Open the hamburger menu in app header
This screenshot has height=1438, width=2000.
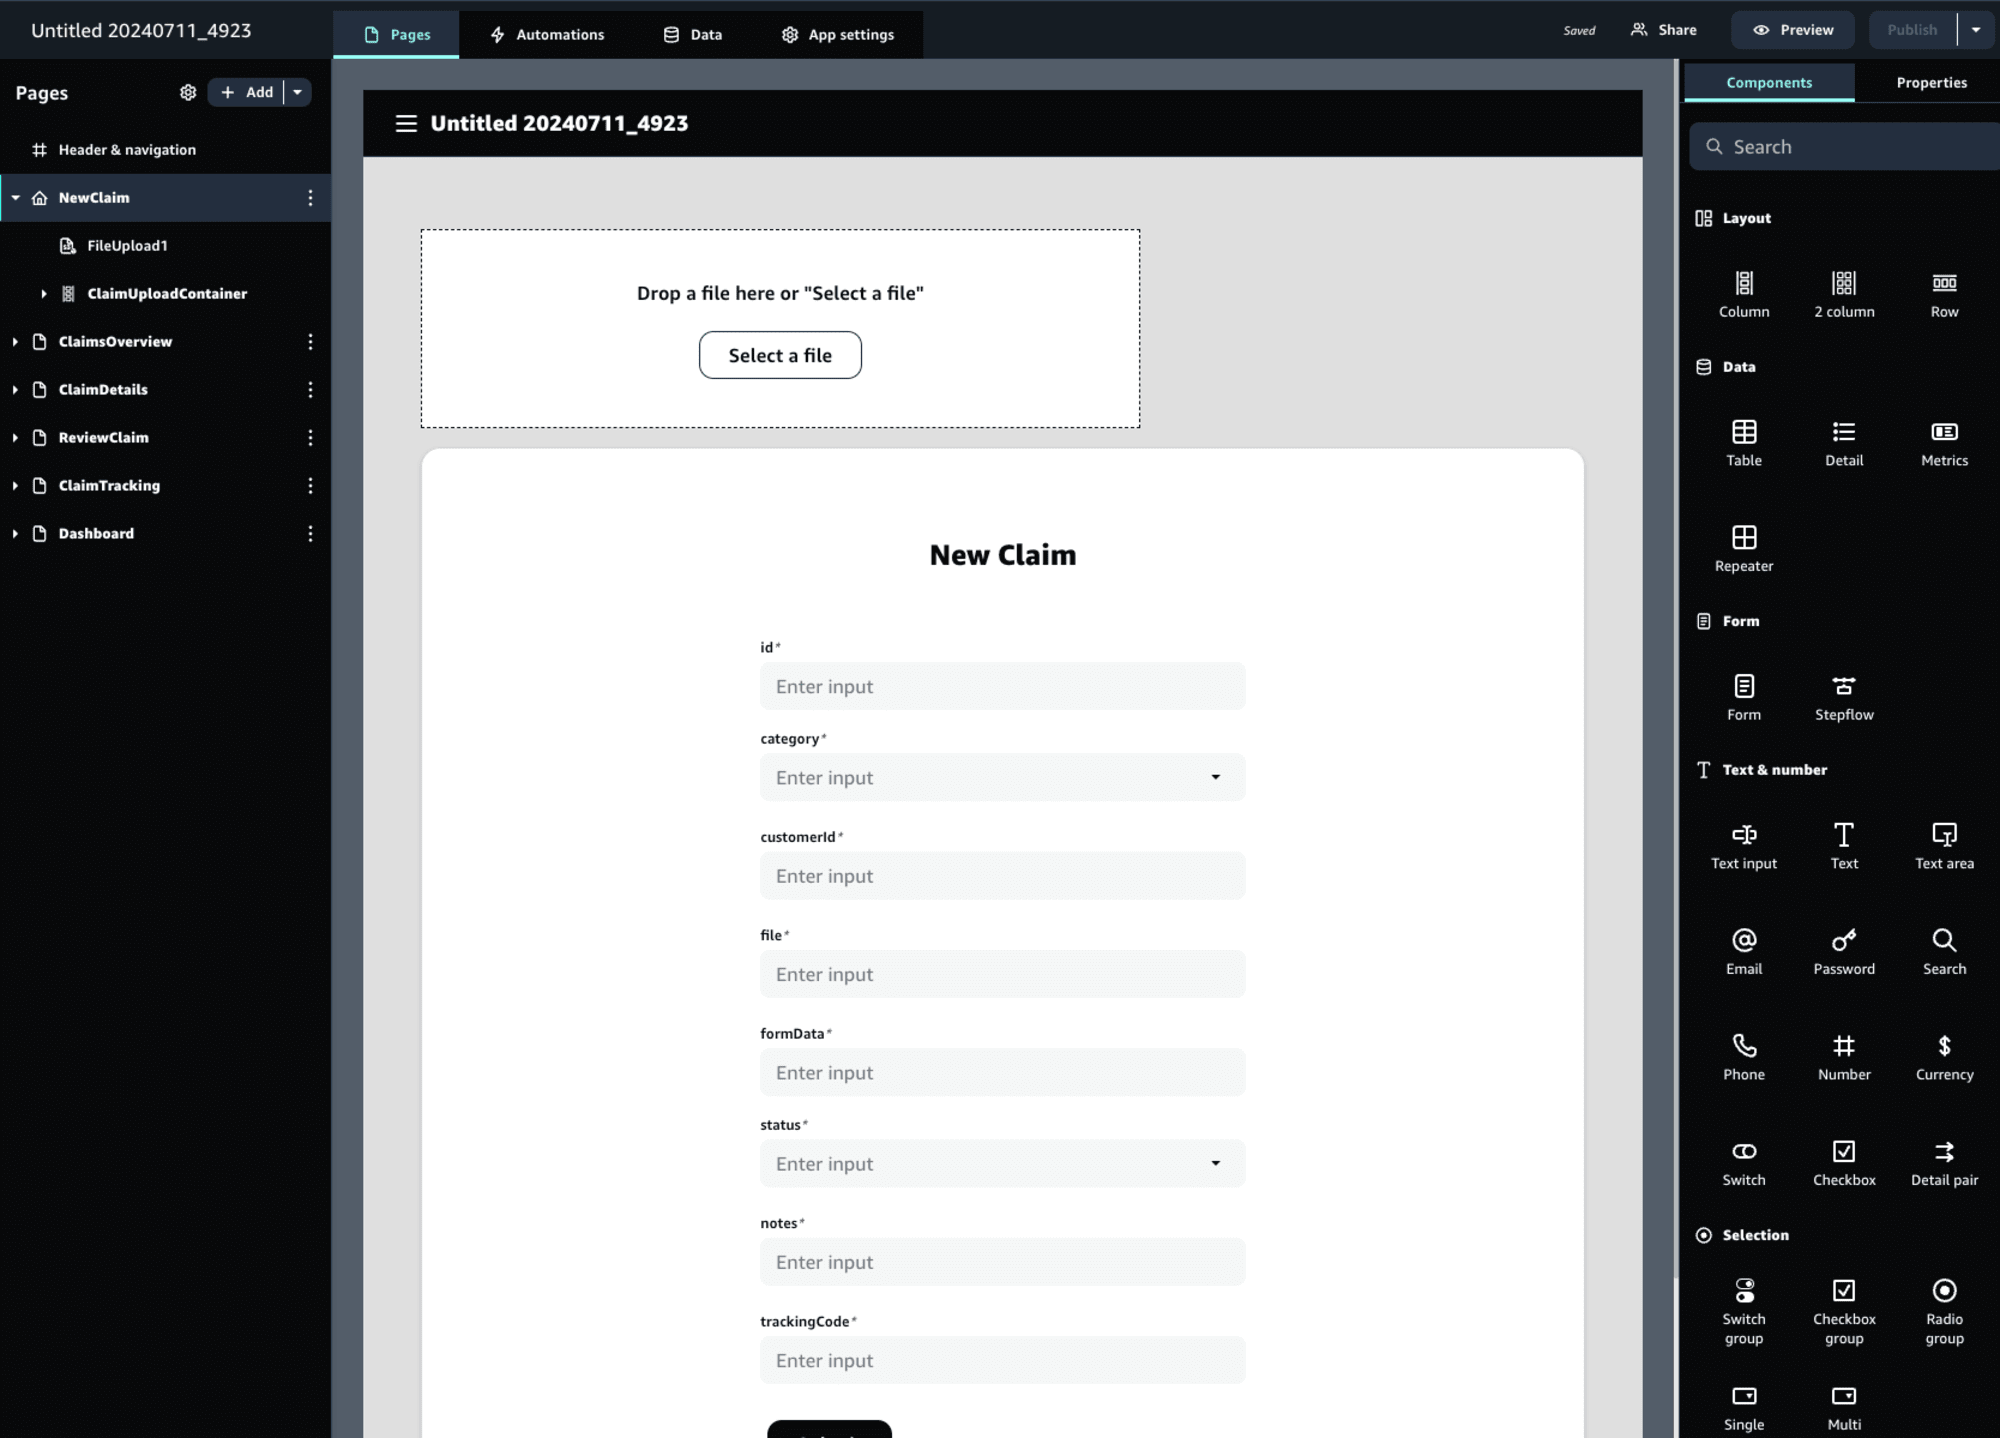point(406,123)
